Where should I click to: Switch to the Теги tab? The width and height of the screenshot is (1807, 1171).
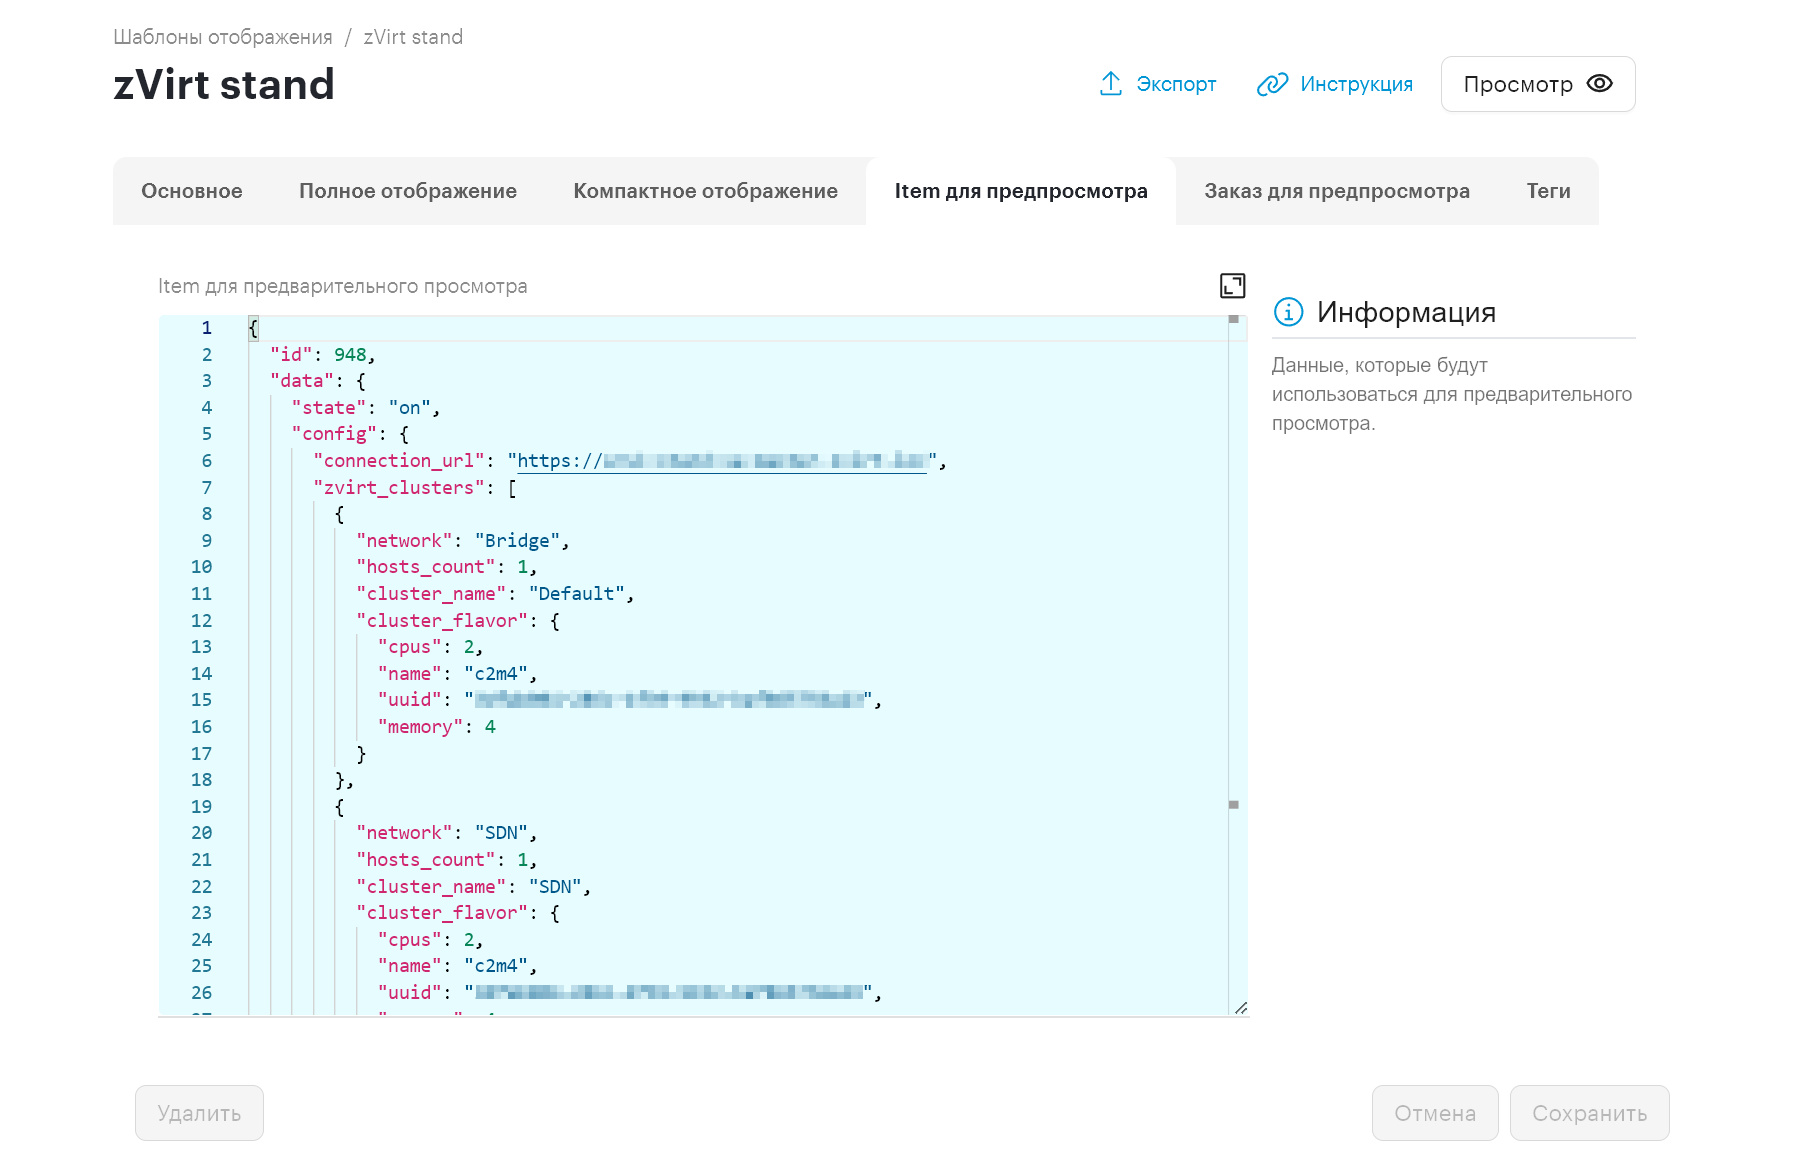pyautogui.click(x=1548, y=191)
